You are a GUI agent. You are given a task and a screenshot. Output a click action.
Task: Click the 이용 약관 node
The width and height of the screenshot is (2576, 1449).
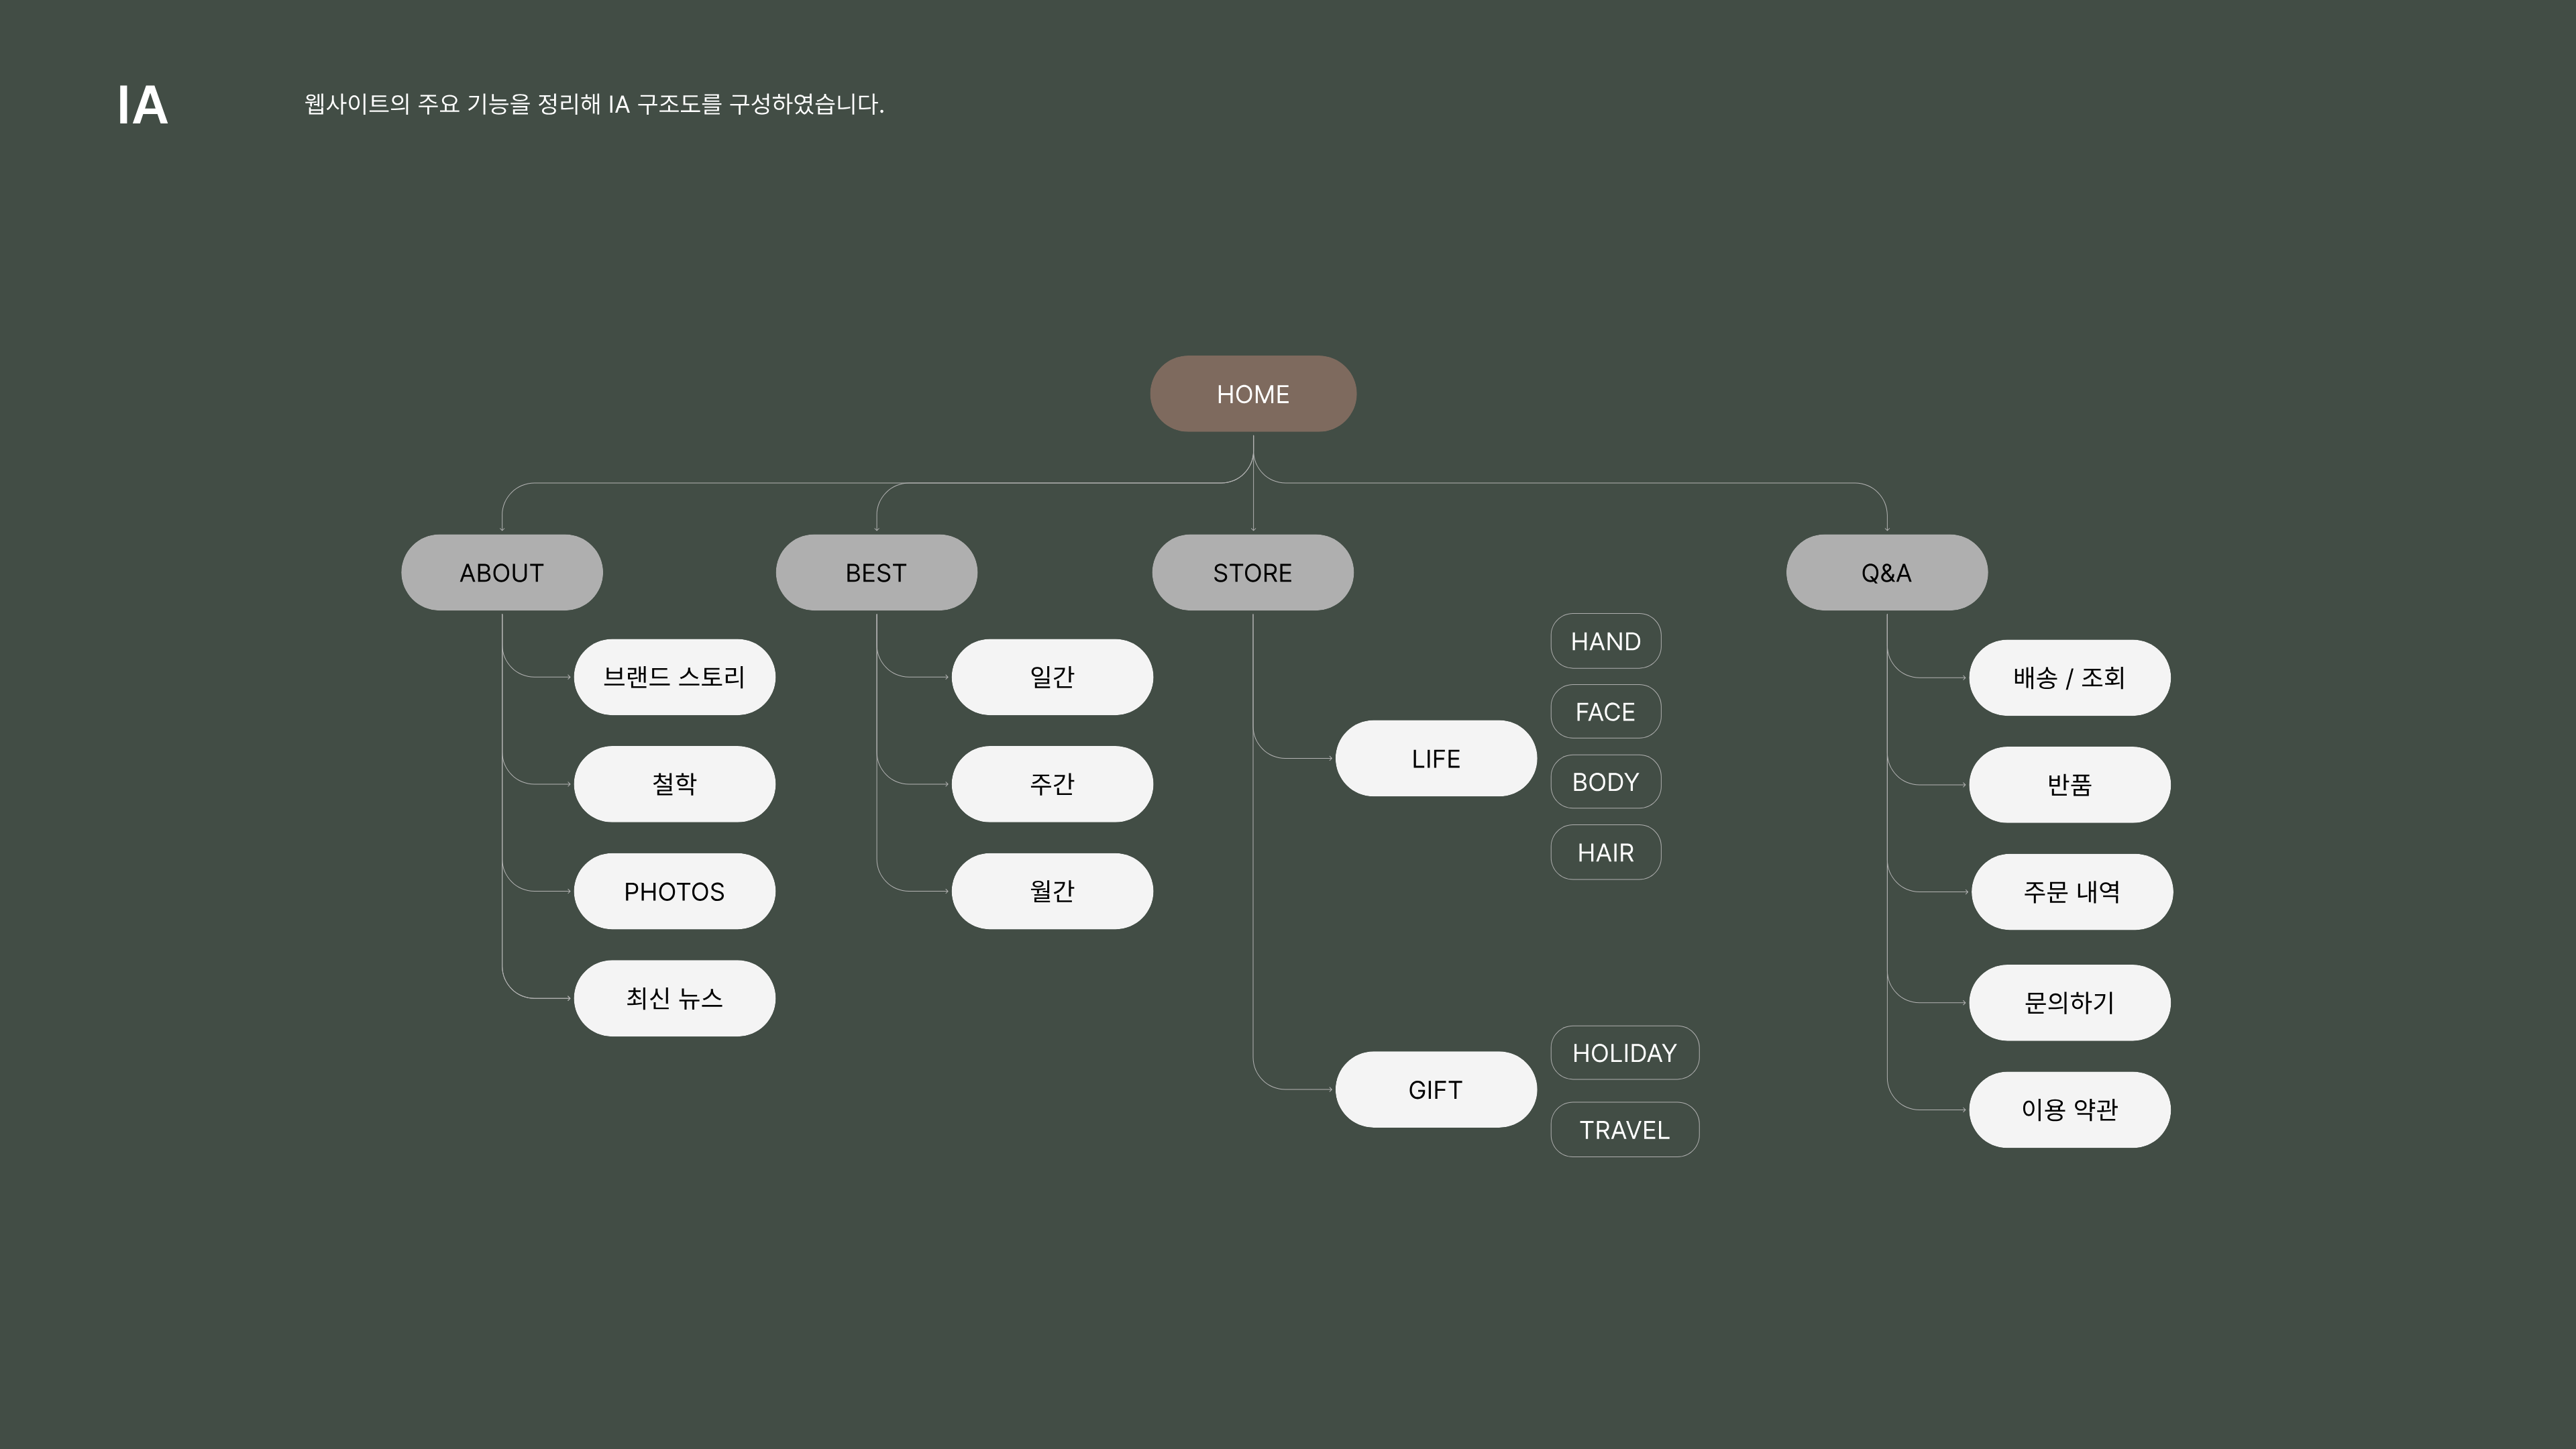point(2070,1110)
